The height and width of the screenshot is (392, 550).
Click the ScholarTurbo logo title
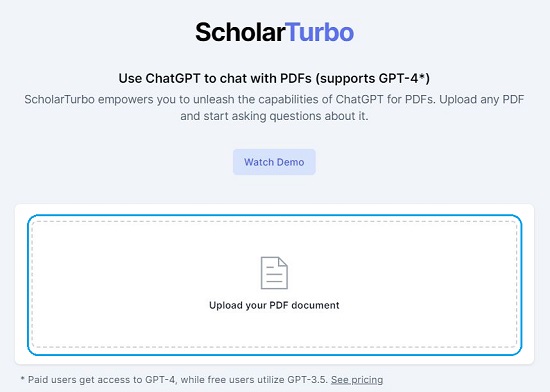point(274,32)
